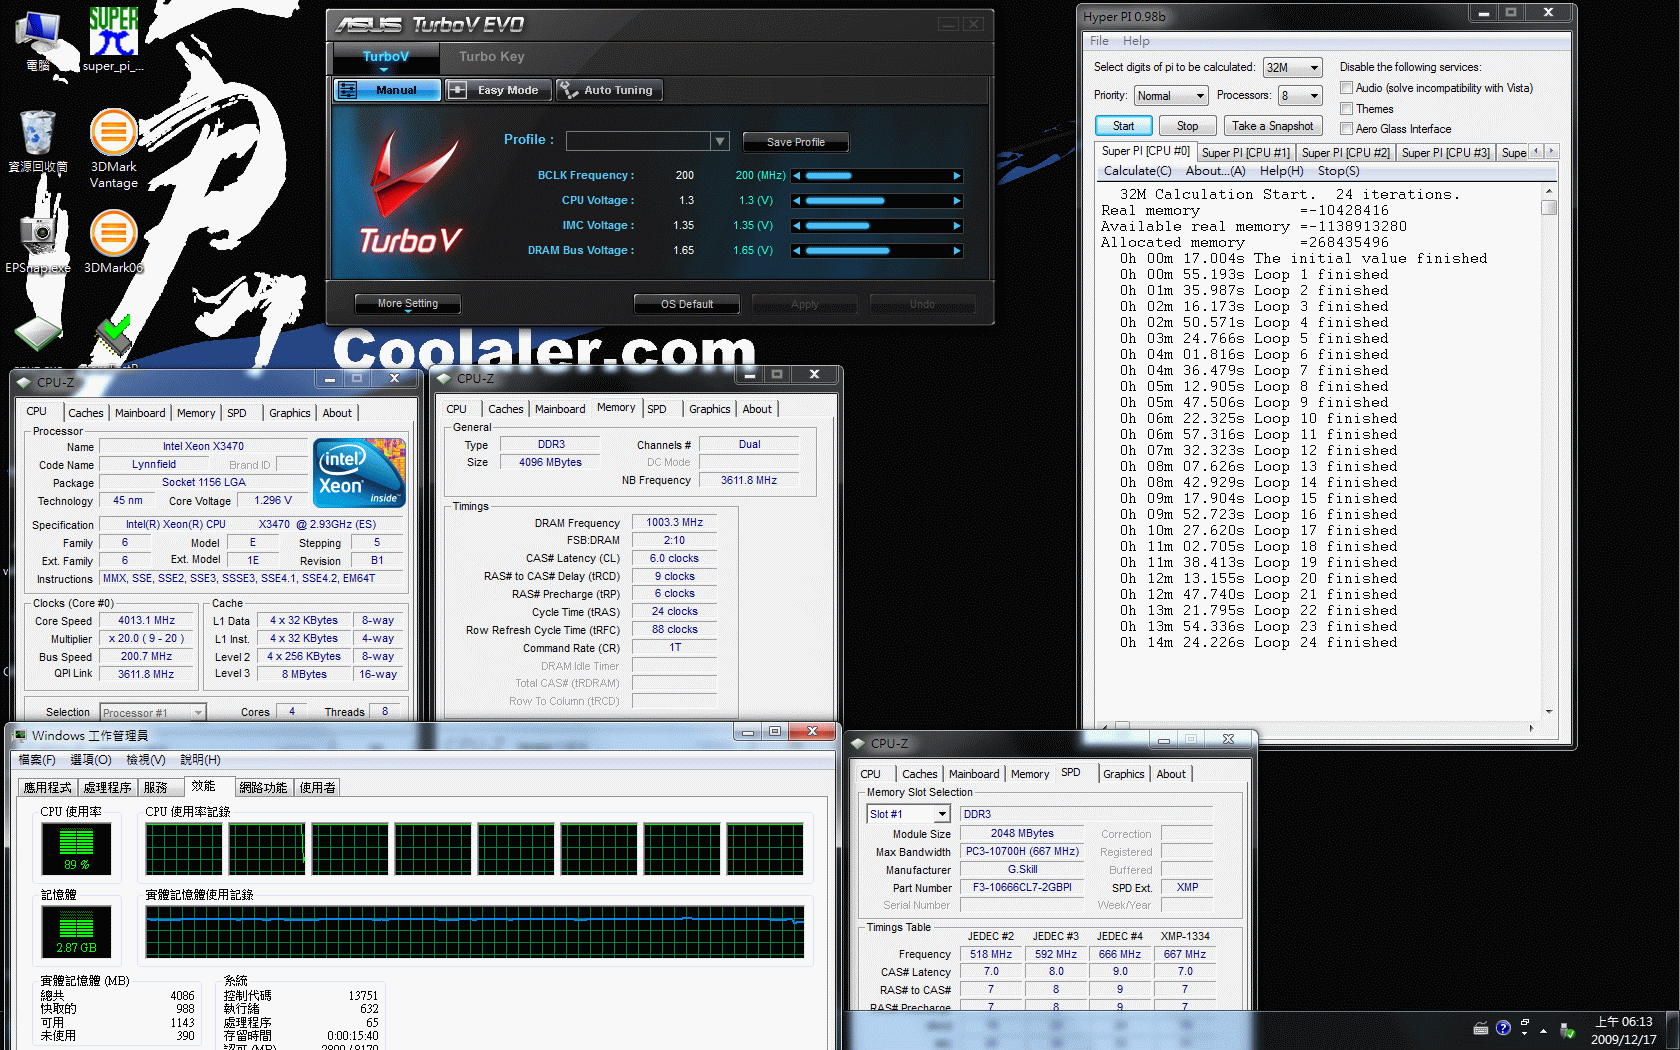The image size is (1680, 1050).
Task: Select the About tab in CPU-Z CPU window
Action: [x=337, y=413]
